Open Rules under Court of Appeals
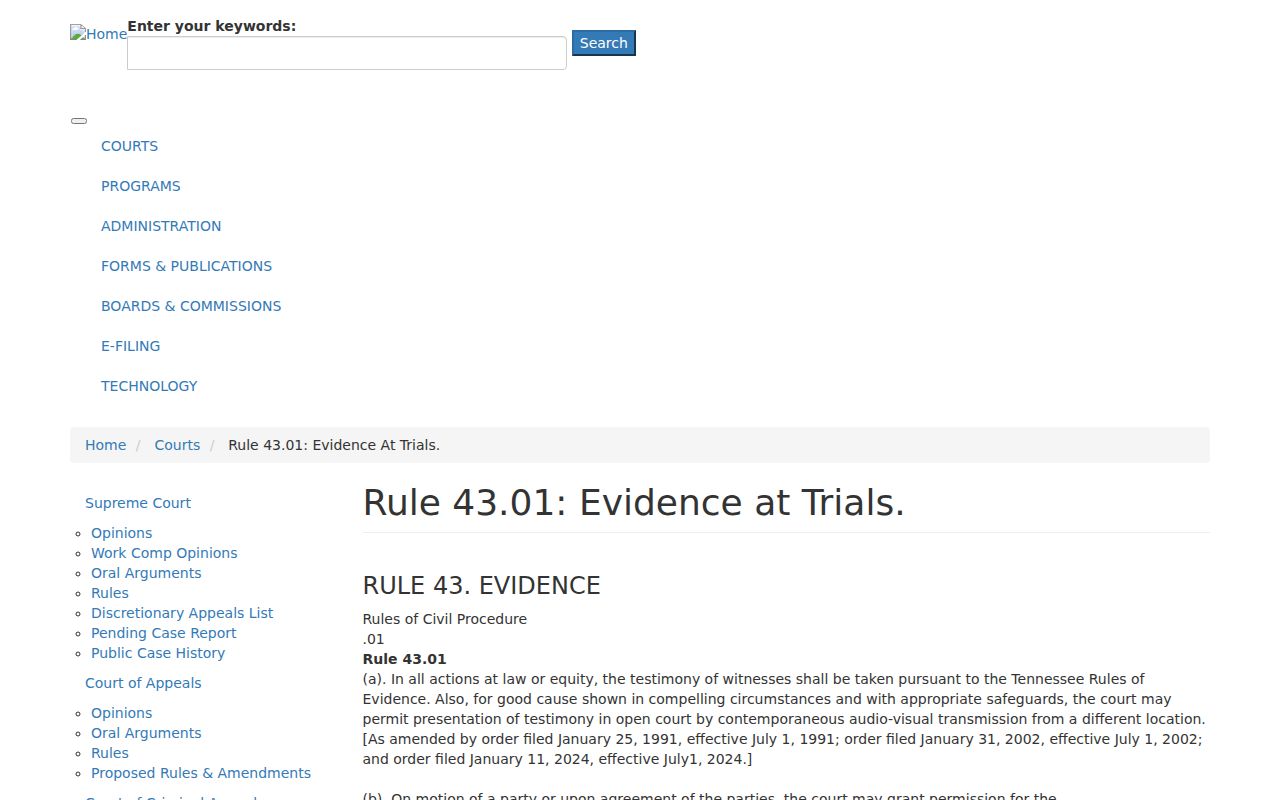This screenshot has height=800, width=1280. 110,753
